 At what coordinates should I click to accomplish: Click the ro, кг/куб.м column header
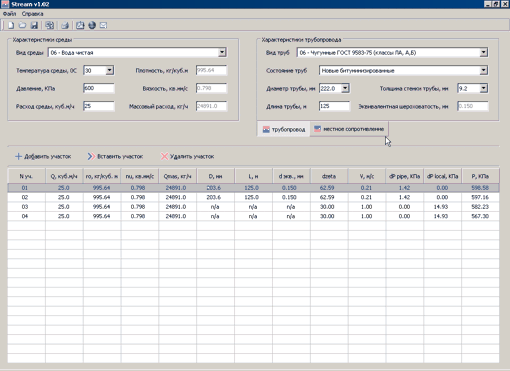tap(102, 176)
